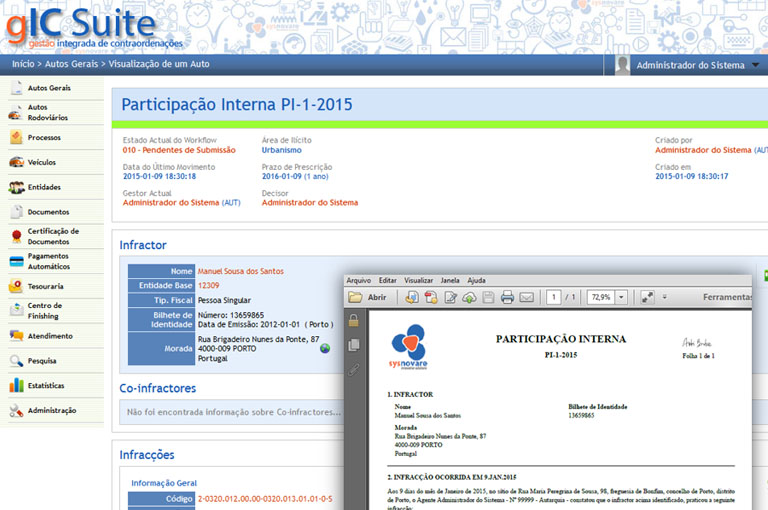
Task: Toggle fullscreen read mode icon in PDF viewer
Action: pos(648,297)
